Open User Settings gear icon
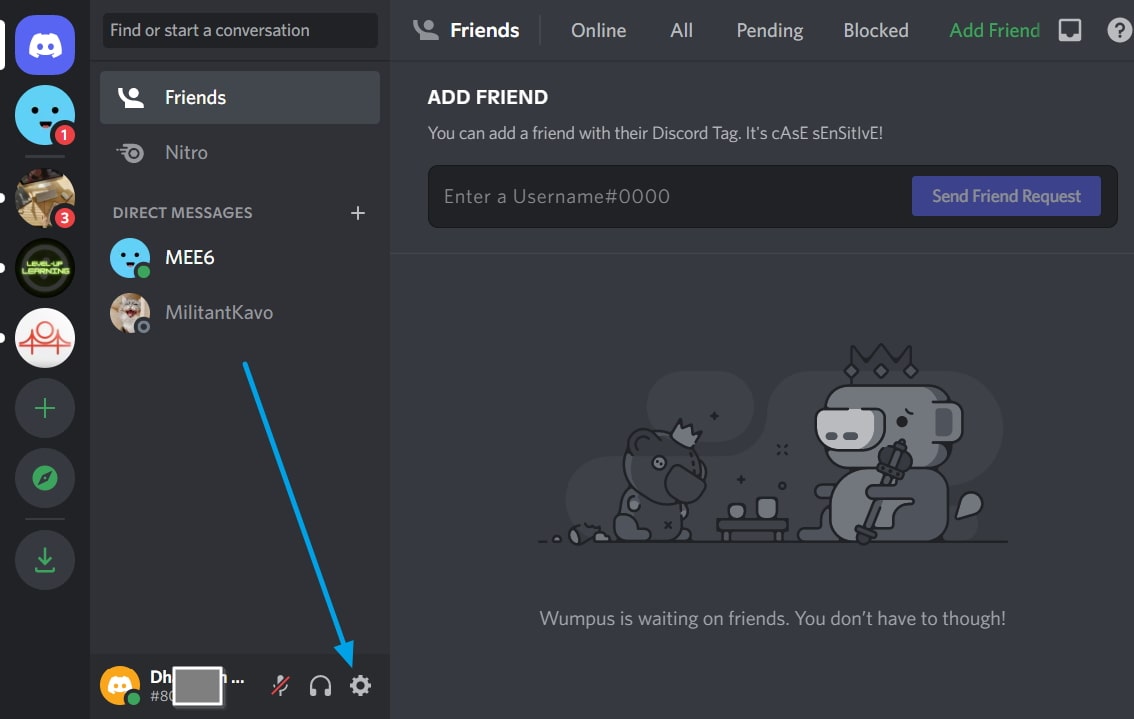The width and height of the screenshot is (1134, 719). [360, 685]
